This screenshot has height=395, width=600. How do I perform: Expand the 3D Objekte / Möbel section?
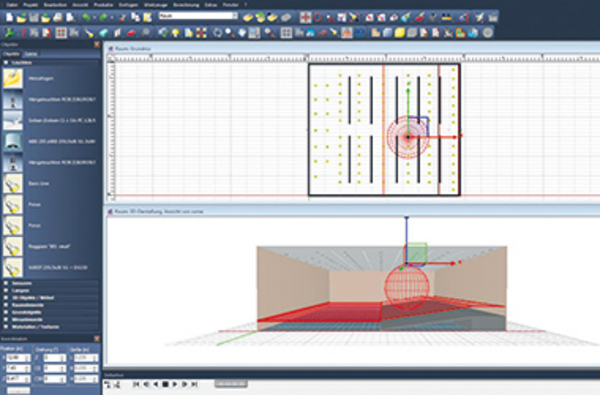pos(6,298)
